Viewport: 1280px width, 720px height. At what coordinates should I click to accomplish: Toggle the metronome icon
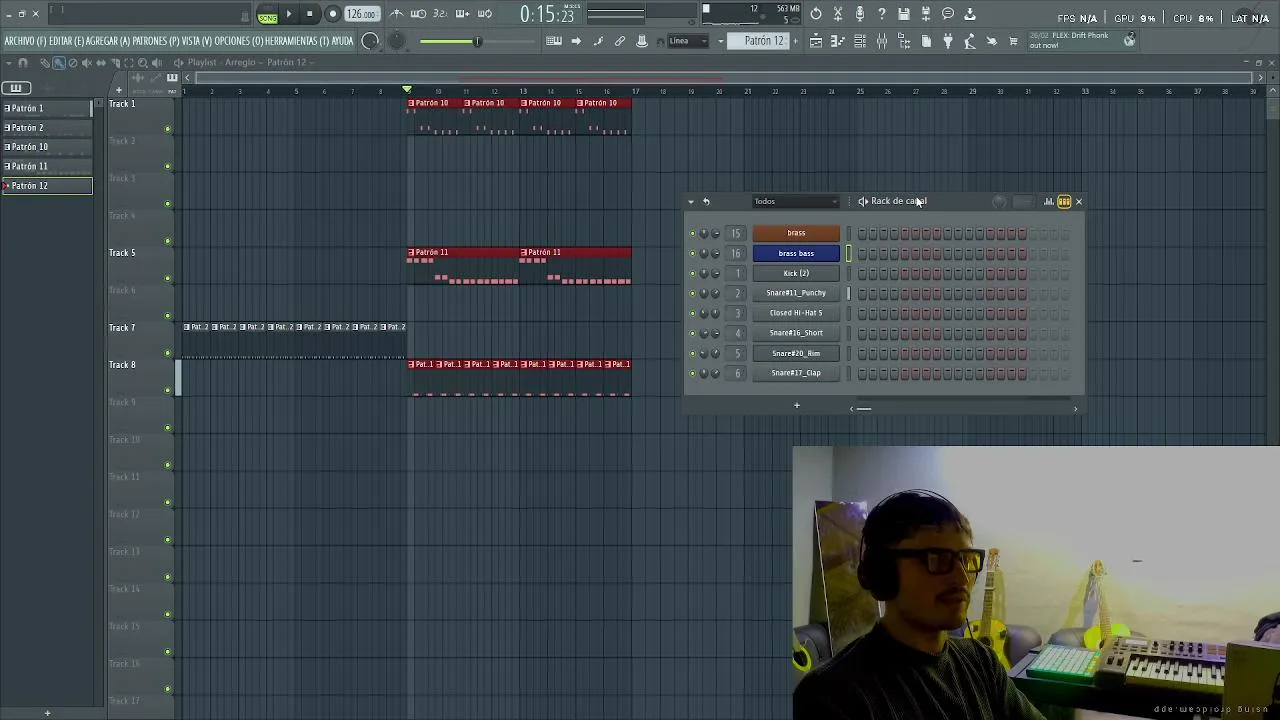tap(397, 14)
